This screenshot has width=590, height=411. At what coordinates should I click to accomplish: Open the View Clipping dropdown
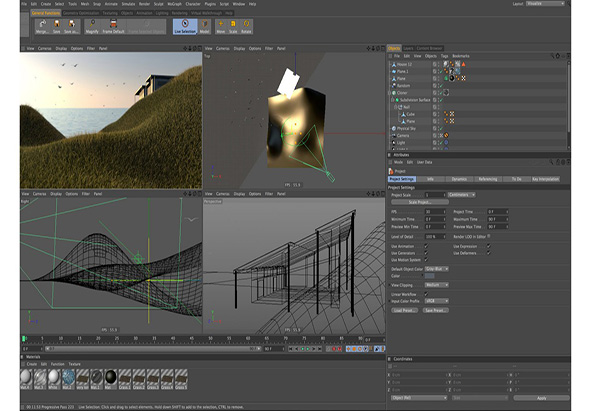(436, 285)
